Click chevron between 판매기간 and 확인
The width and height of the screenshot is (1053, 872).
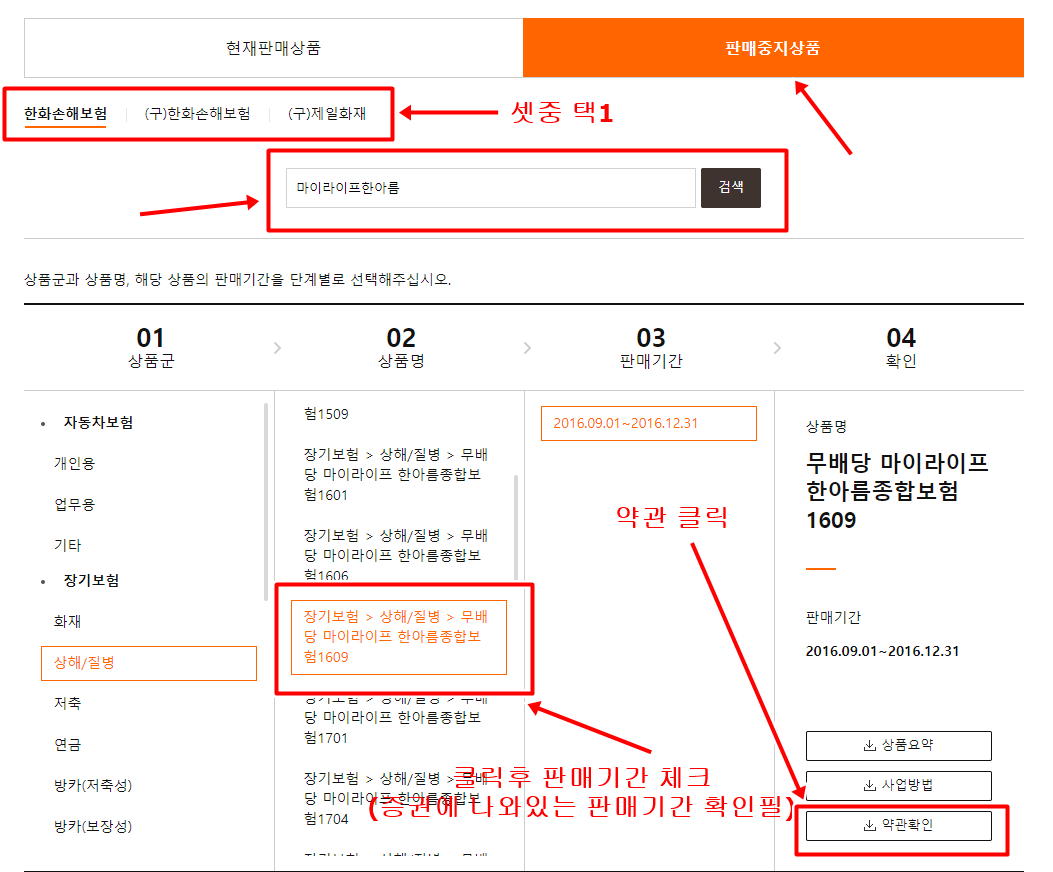777,348
